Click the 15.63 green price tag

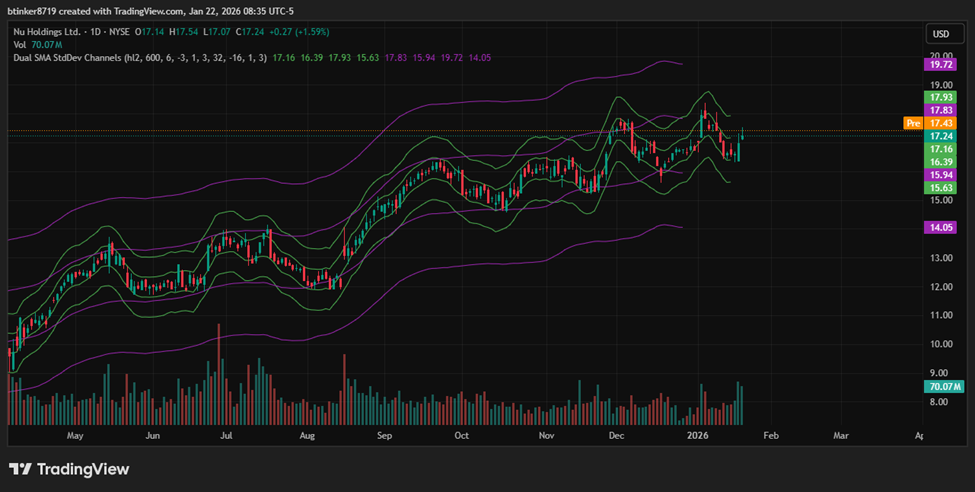942,188
